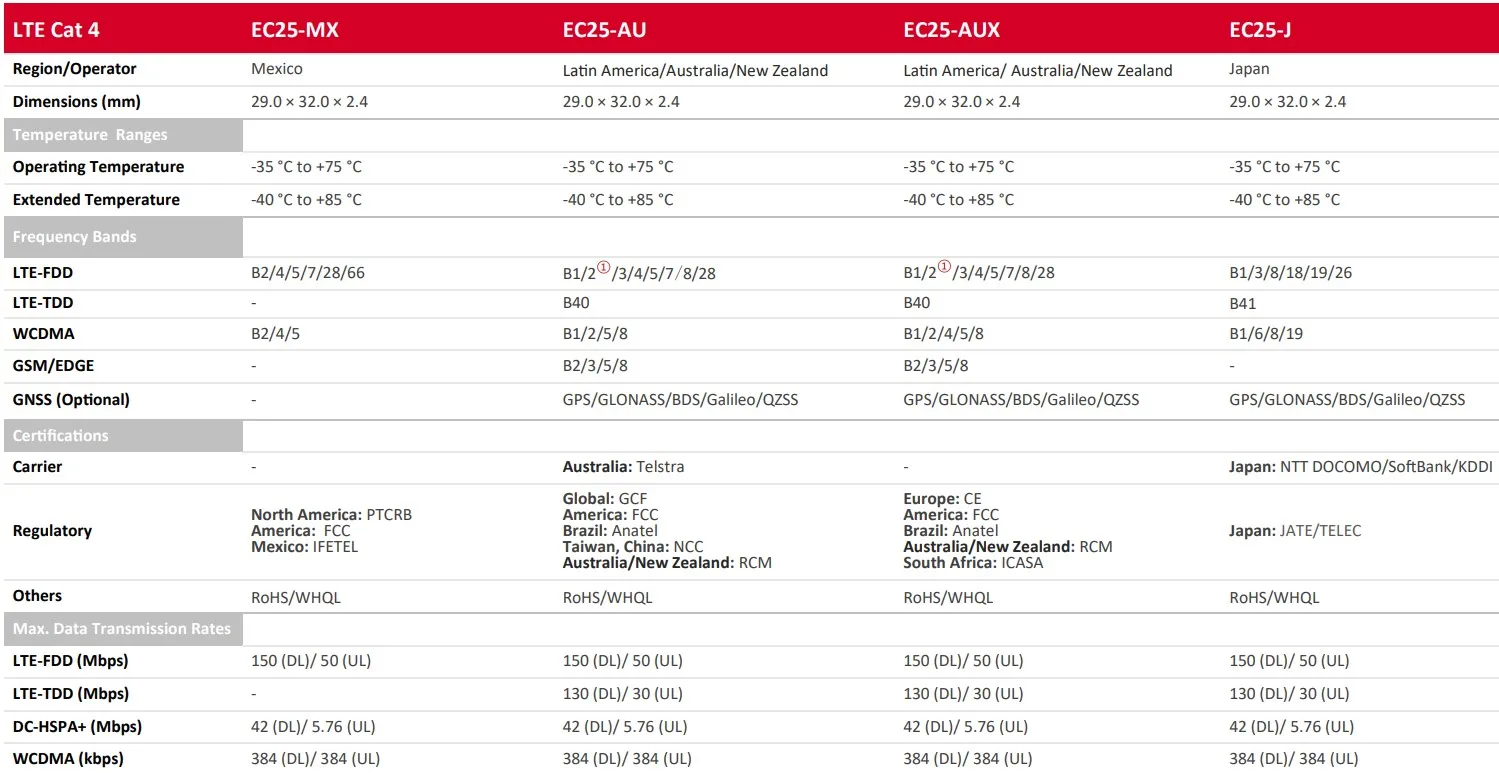Click the LTE Cat 4 header label

(56, 30)
